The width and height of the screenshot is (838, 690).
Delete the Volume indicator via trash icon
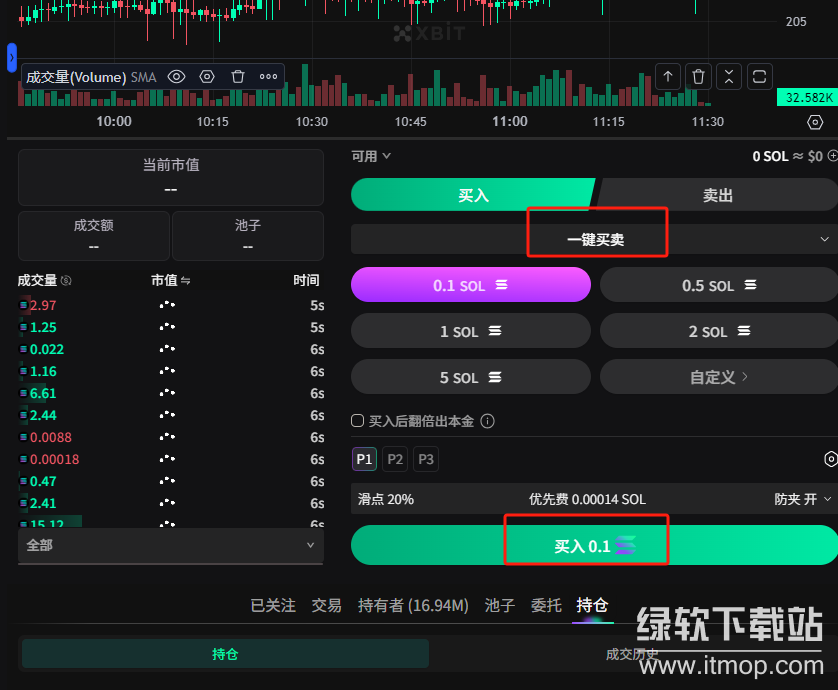[238, 76]
